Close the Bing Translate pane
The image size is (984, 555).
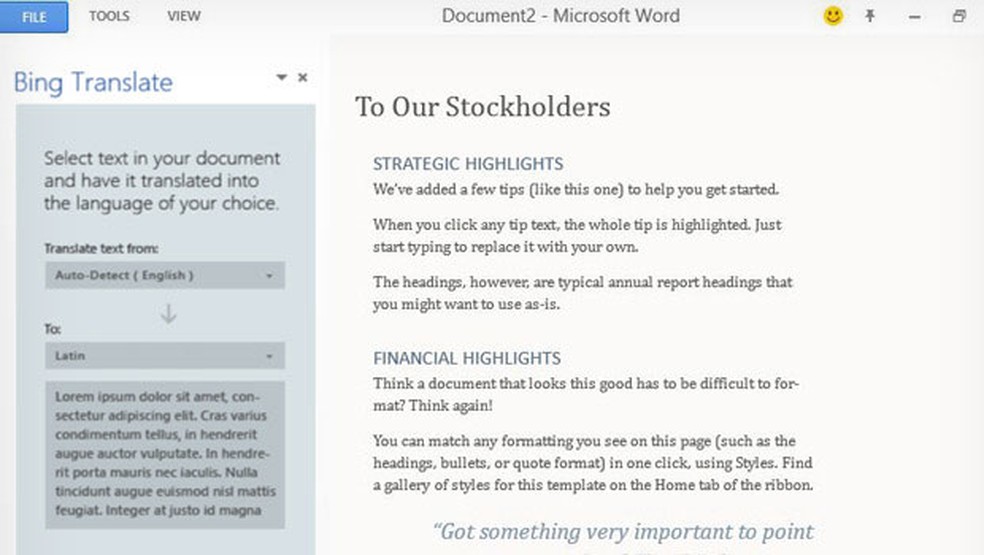303,77
